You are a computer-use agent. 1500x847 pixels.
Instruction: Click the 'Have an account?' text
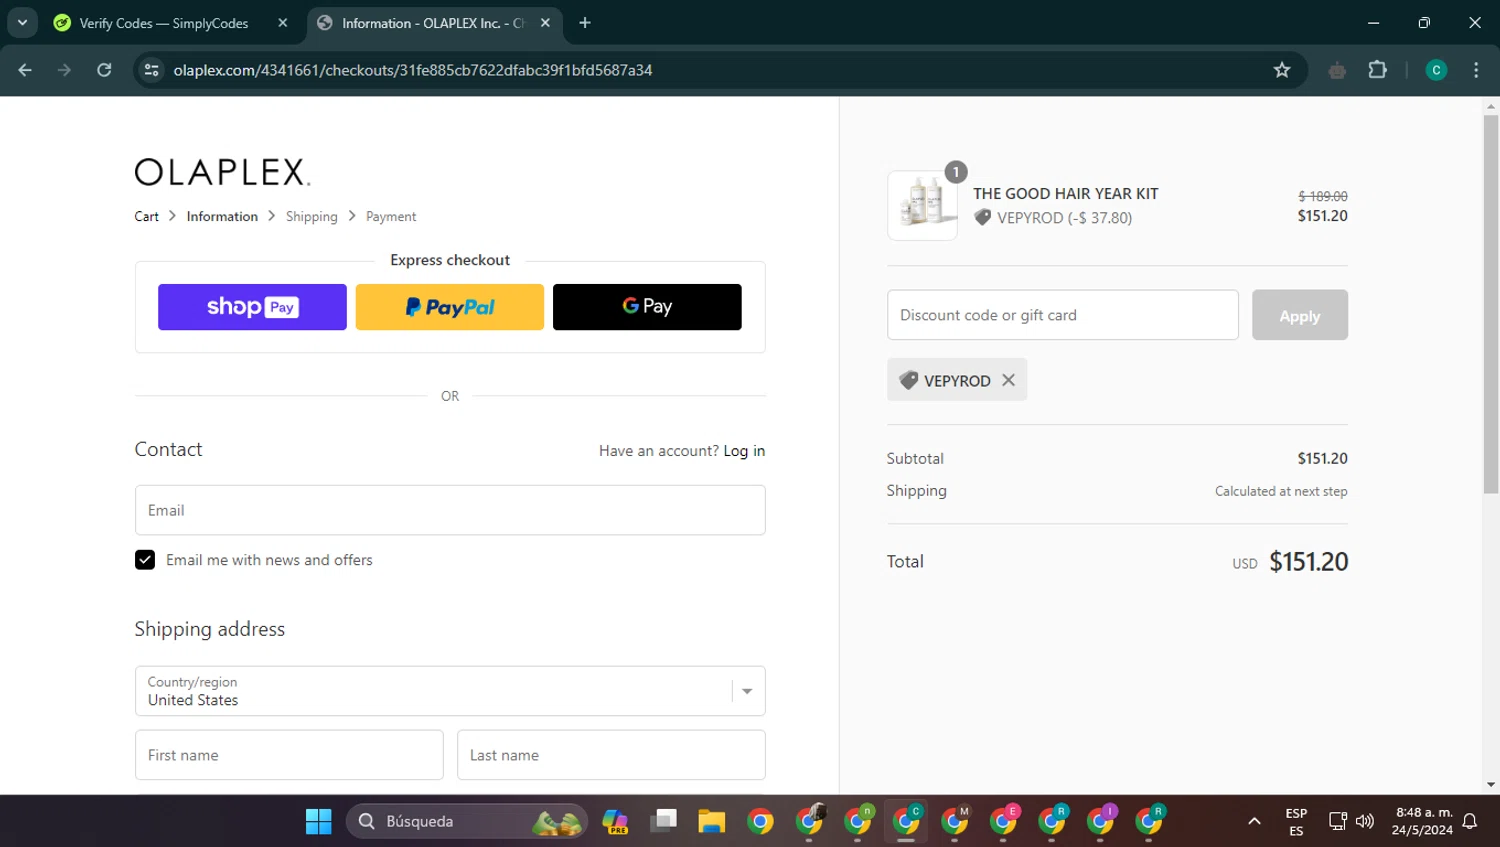[659, 451]
